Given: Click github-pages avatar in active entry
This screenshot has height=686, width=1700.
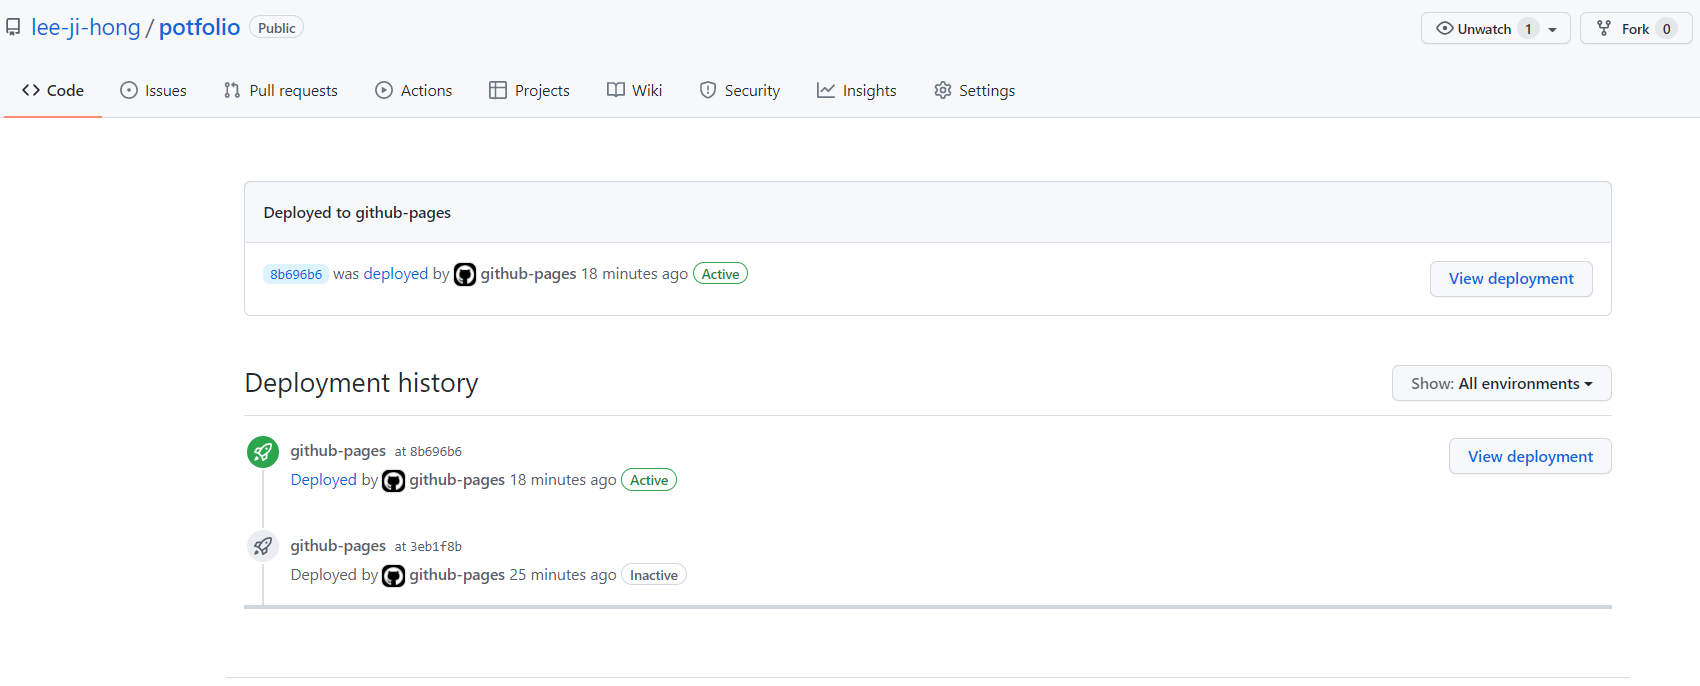Looking at the screenshot, I should [x=394, y=481].
